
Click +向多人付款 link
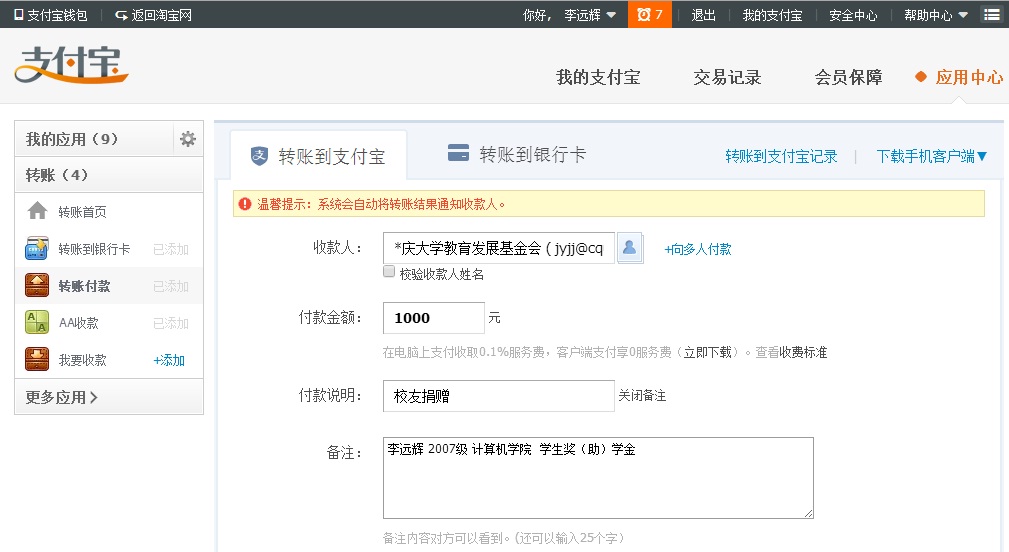tap(698, 249)
